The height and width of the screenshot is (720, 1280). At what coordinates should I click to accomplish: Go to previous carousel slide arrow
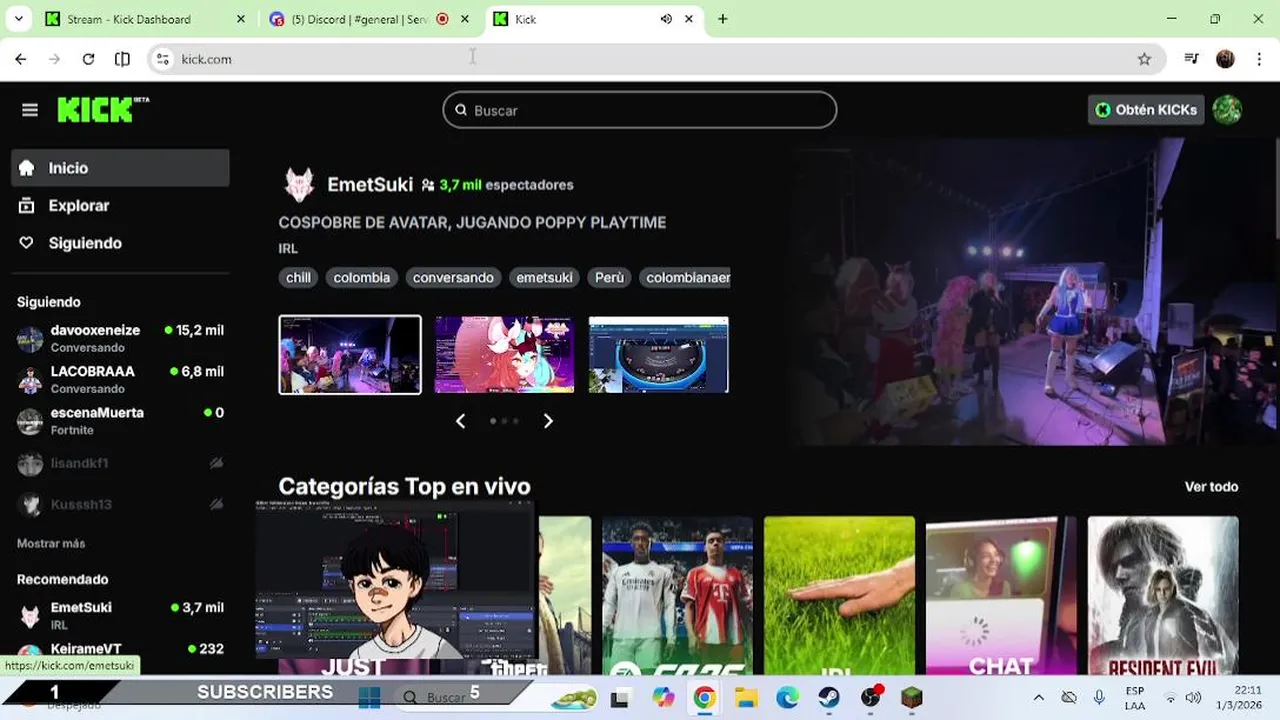click(x=460, y=421)
